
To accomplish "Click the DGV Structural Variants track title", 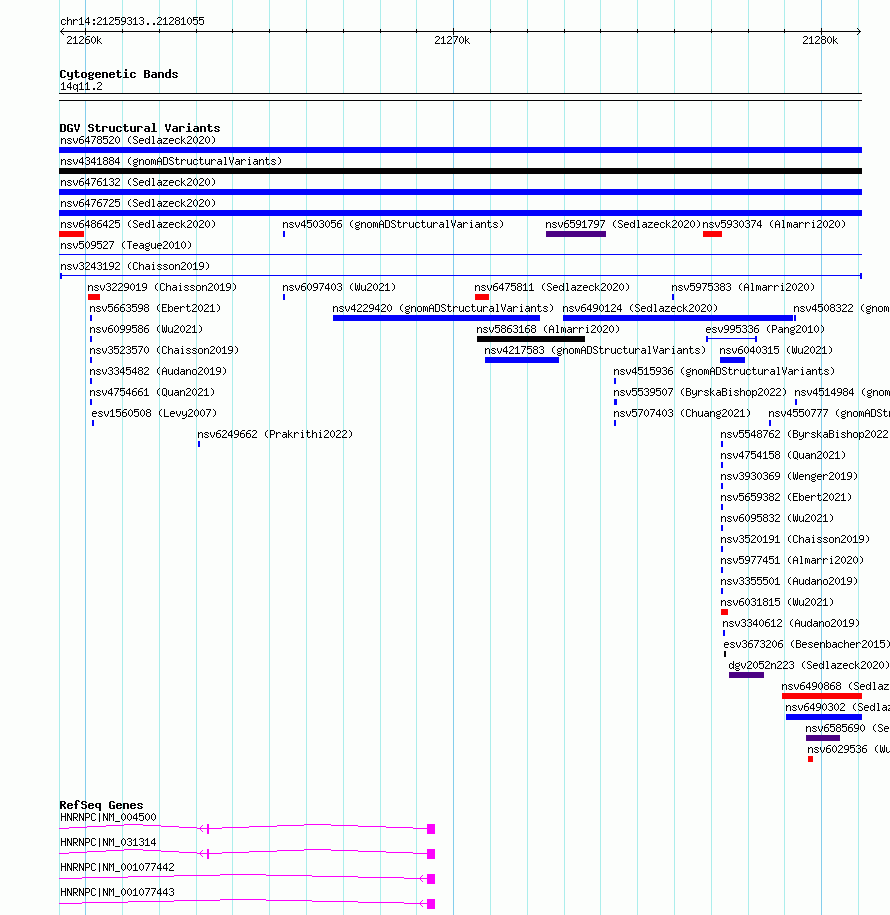I will click(x=140, y=128).
